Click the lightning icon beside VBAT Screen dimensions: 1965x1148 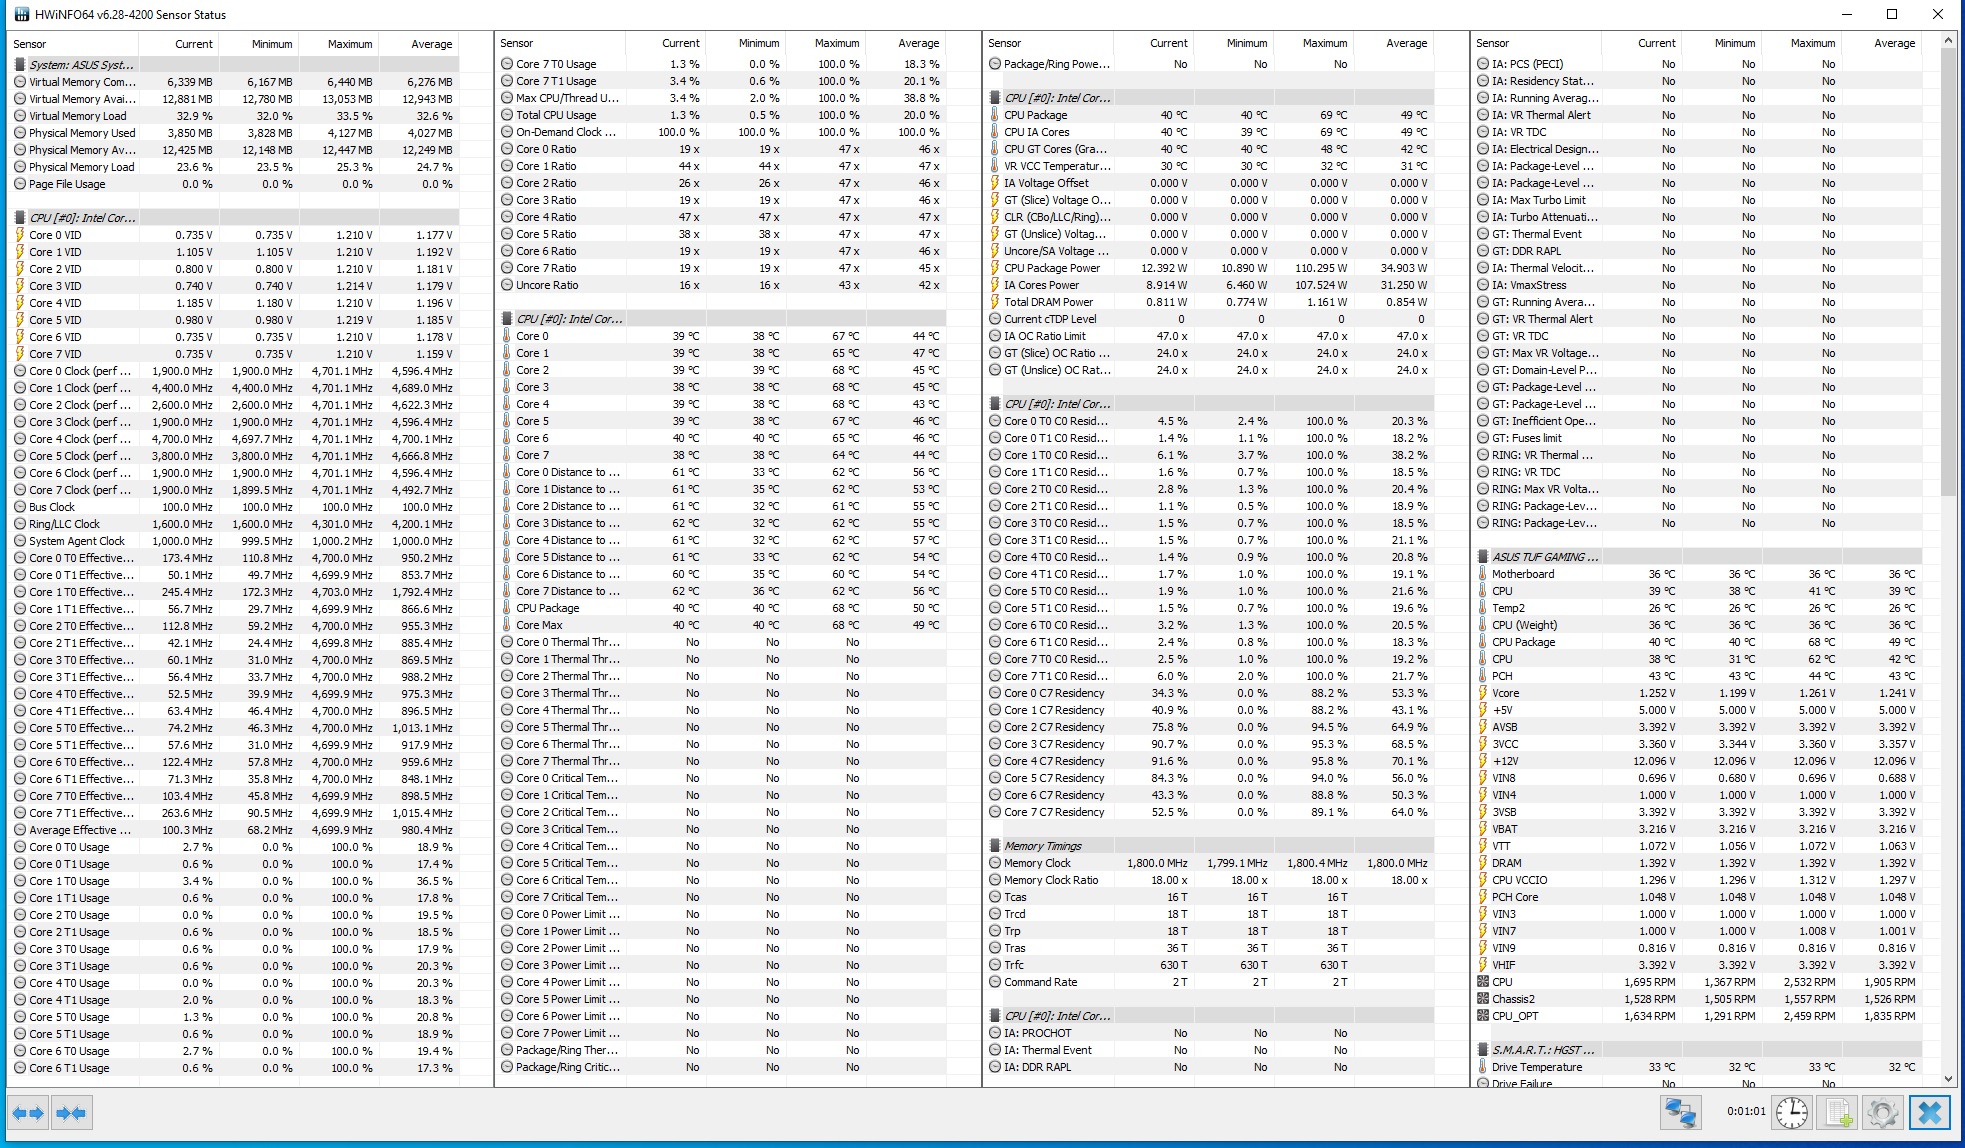1483,829
